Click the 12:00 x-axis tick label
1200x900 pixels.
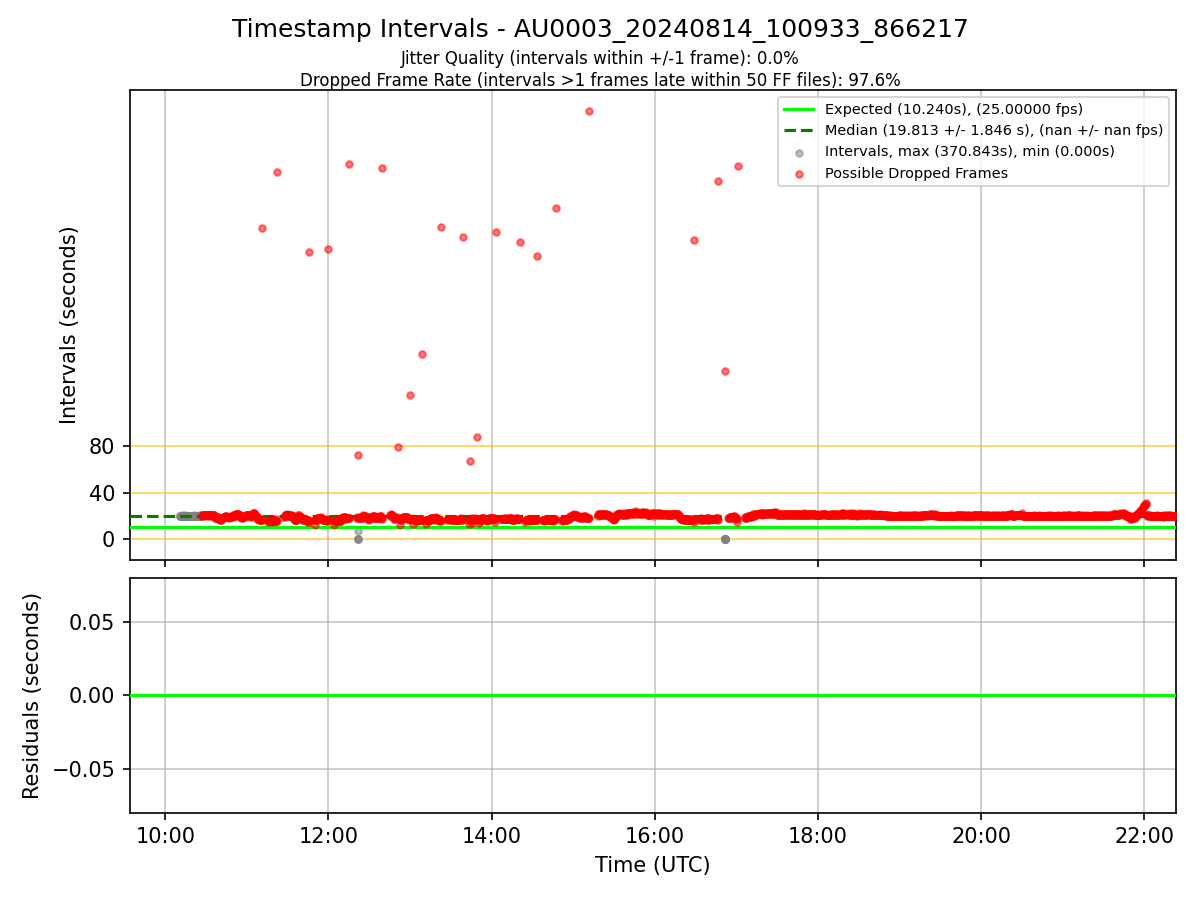pyautogui.click(x=328, y=835)
